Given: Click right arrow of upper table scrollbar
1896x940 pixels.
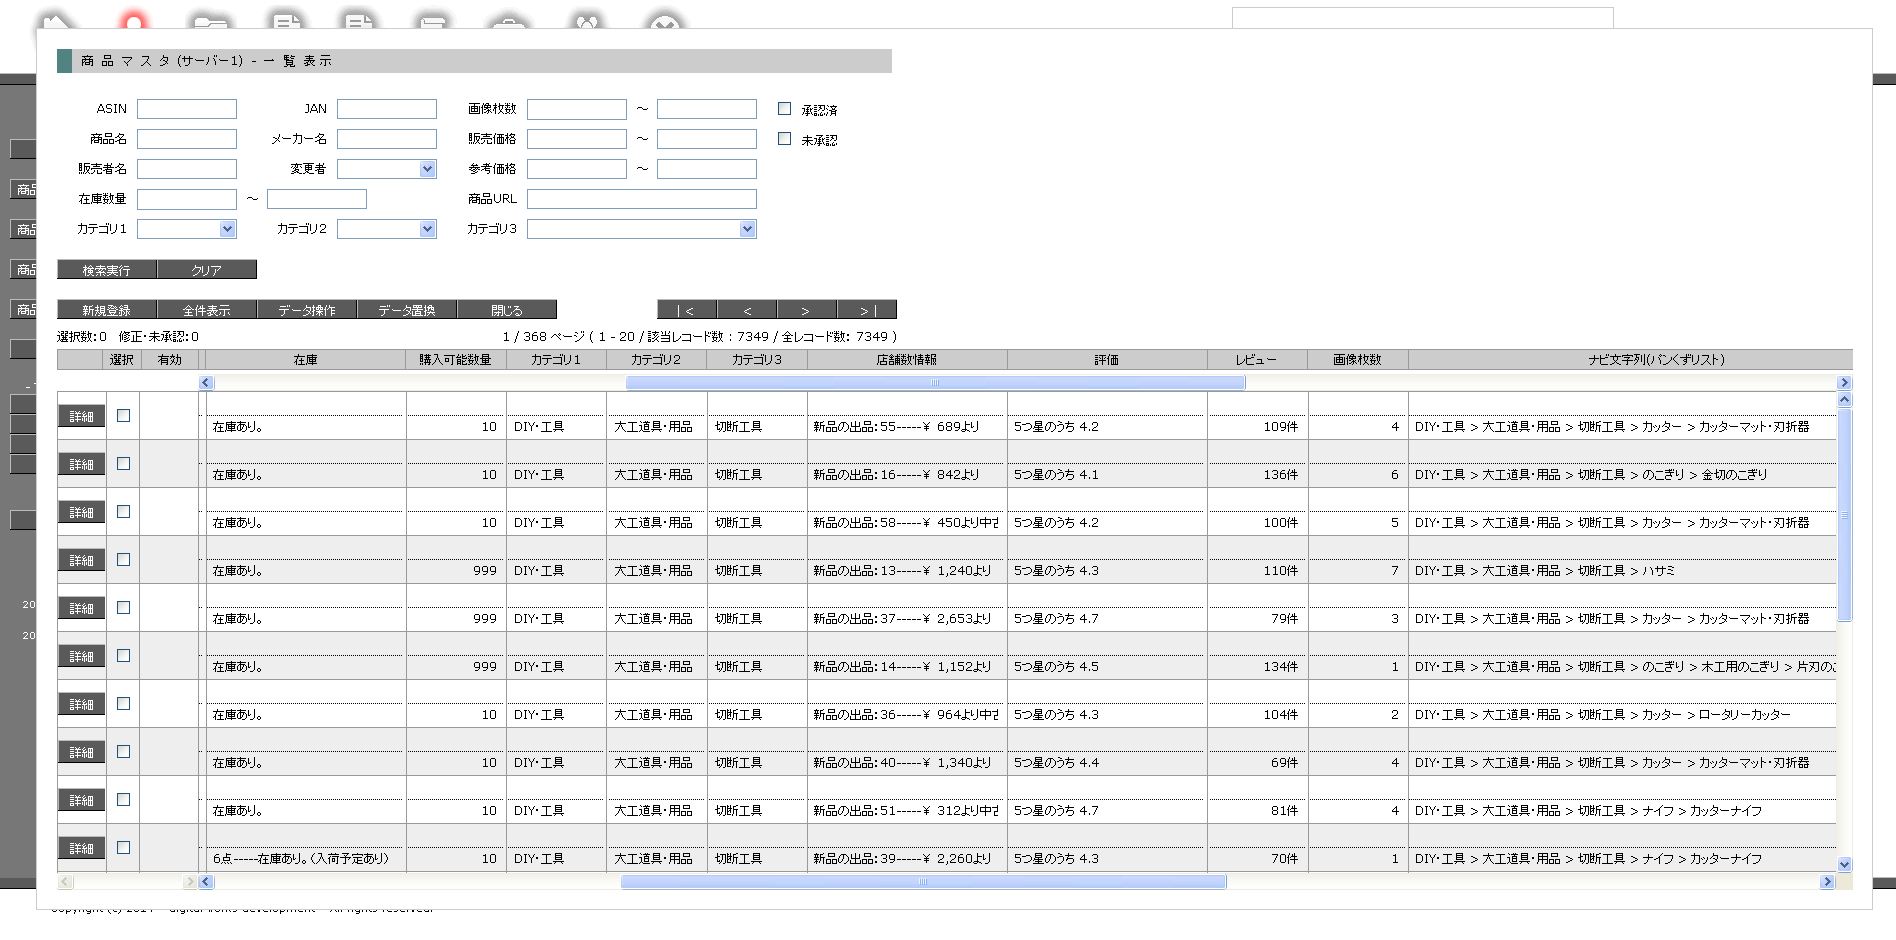Looking at the screenshot, I should (1844, 383).
